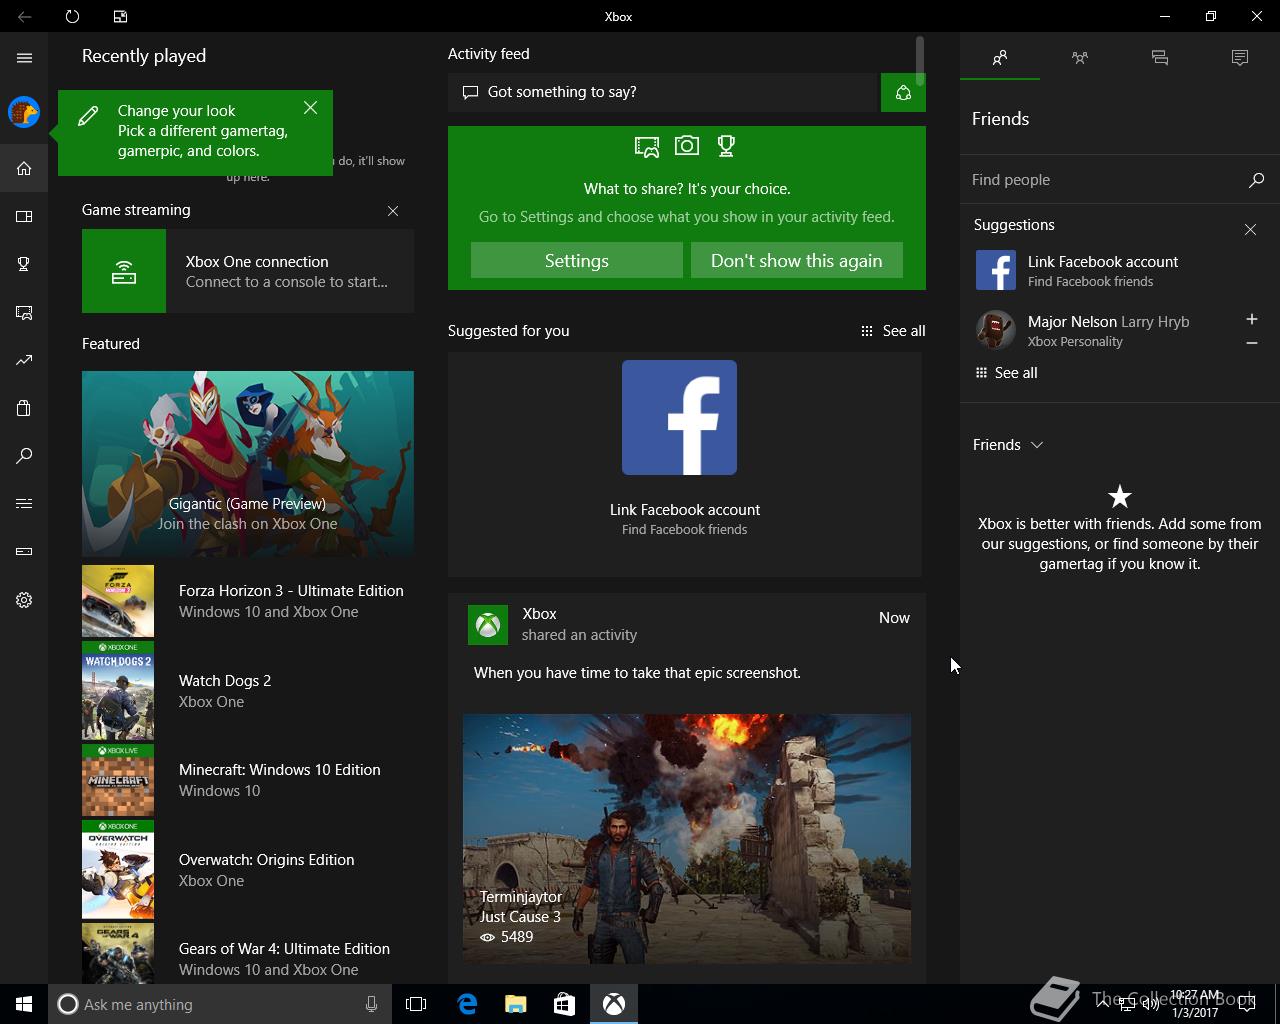The image size is (1280, 1024).
Task: Close the Game streaming section
Action: 393,211
